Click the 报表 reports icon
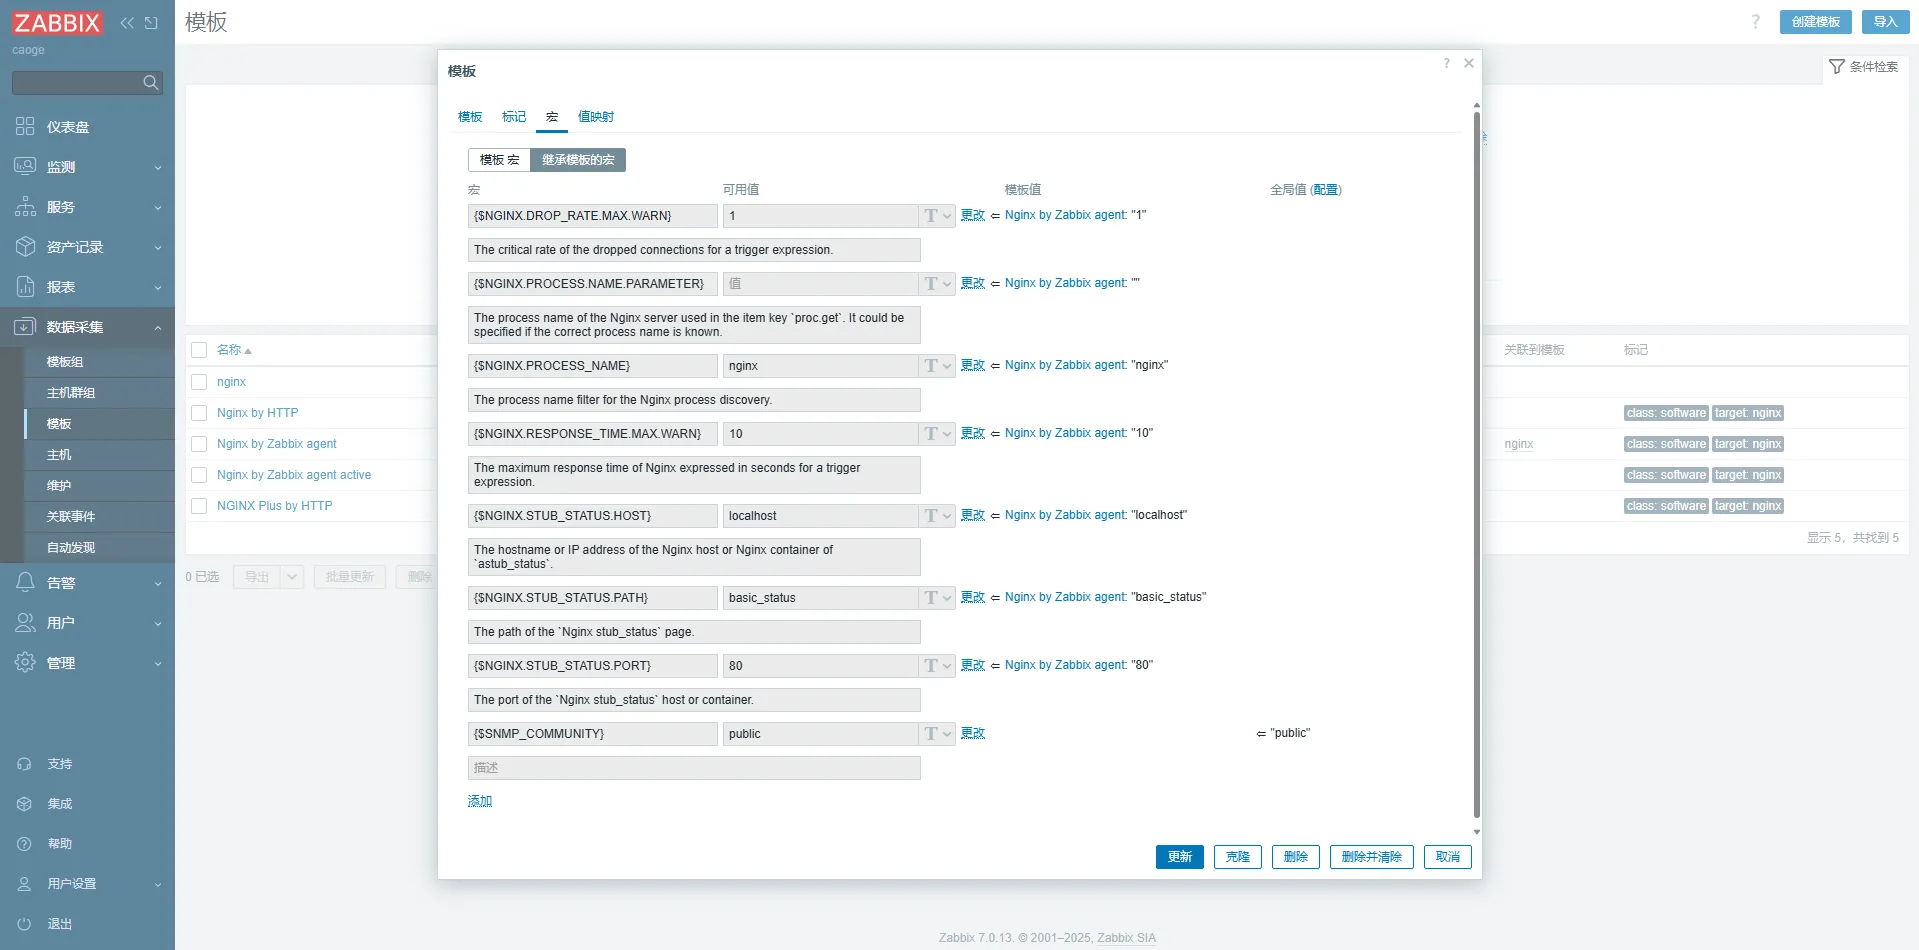The height and width of the screenshot is (950, 1919). click(x=25, y=287)
